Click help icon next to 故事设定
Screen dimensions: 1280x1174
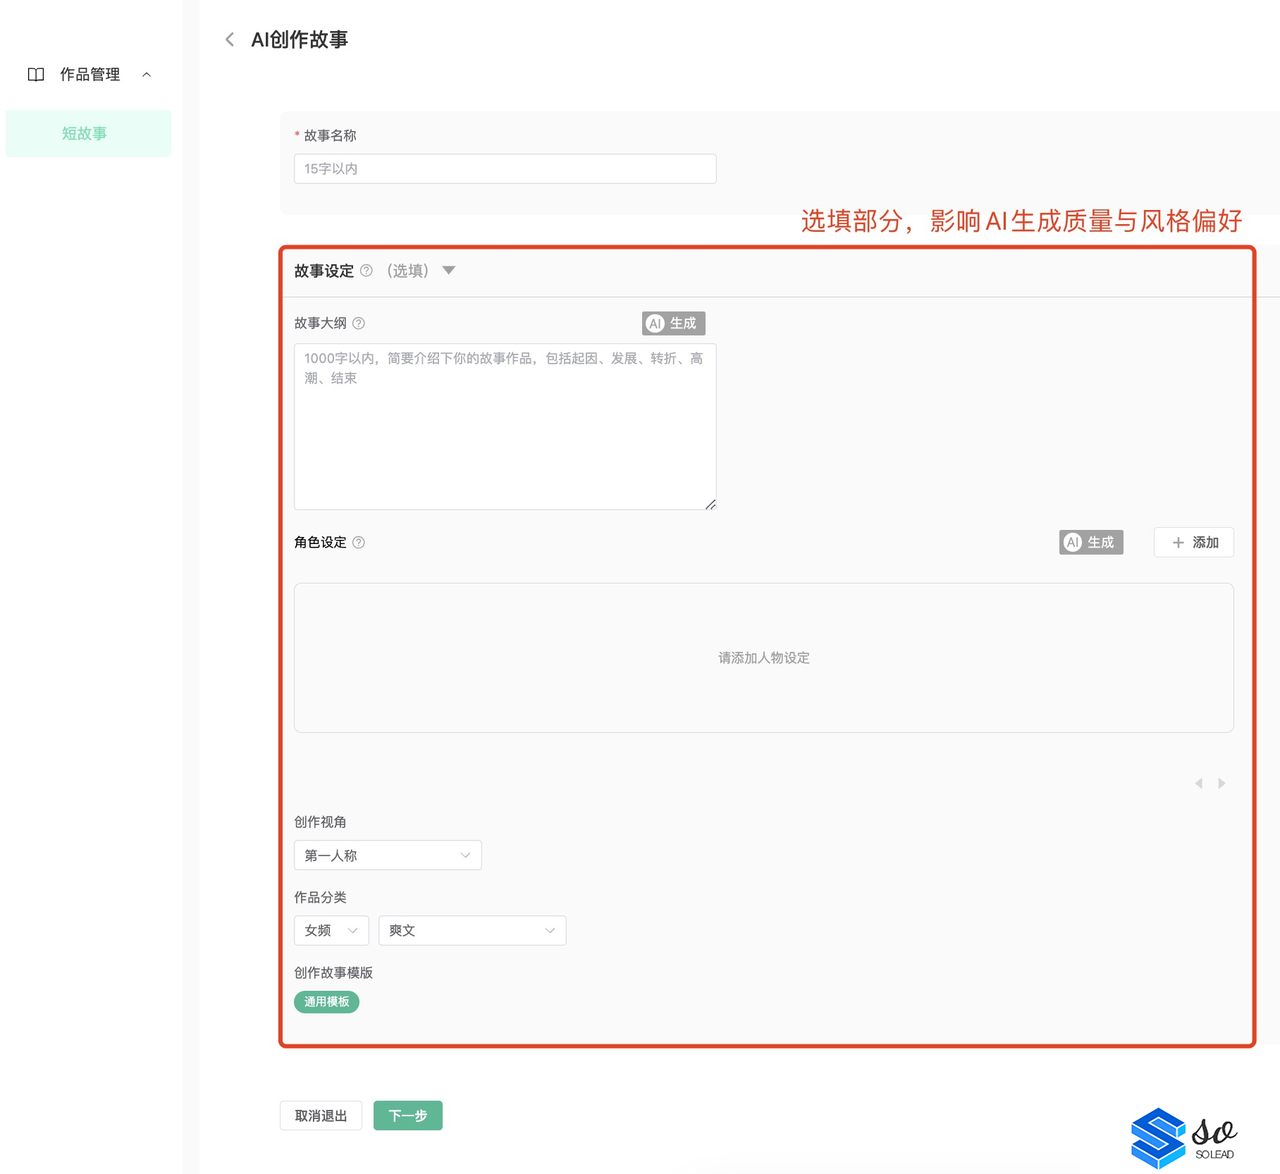coord(366,271)
